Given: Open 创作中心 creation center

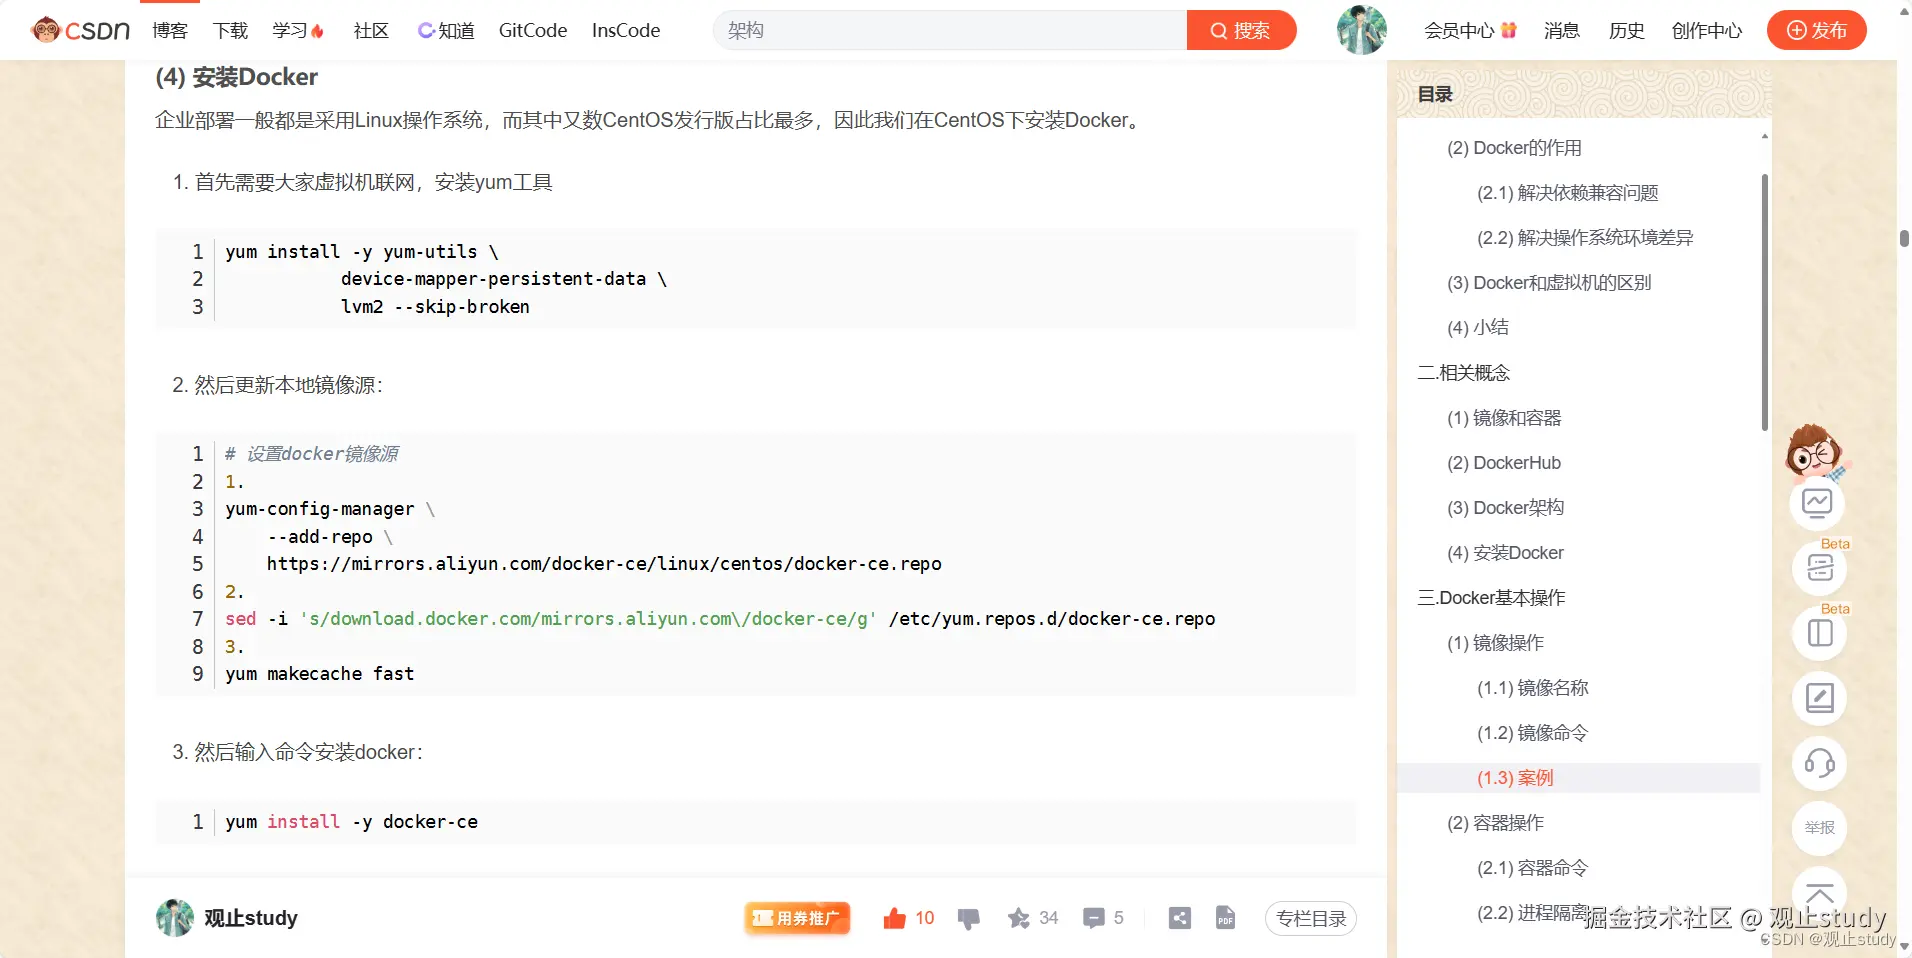Looking at the screenshot, I should tap(1707, 30).
